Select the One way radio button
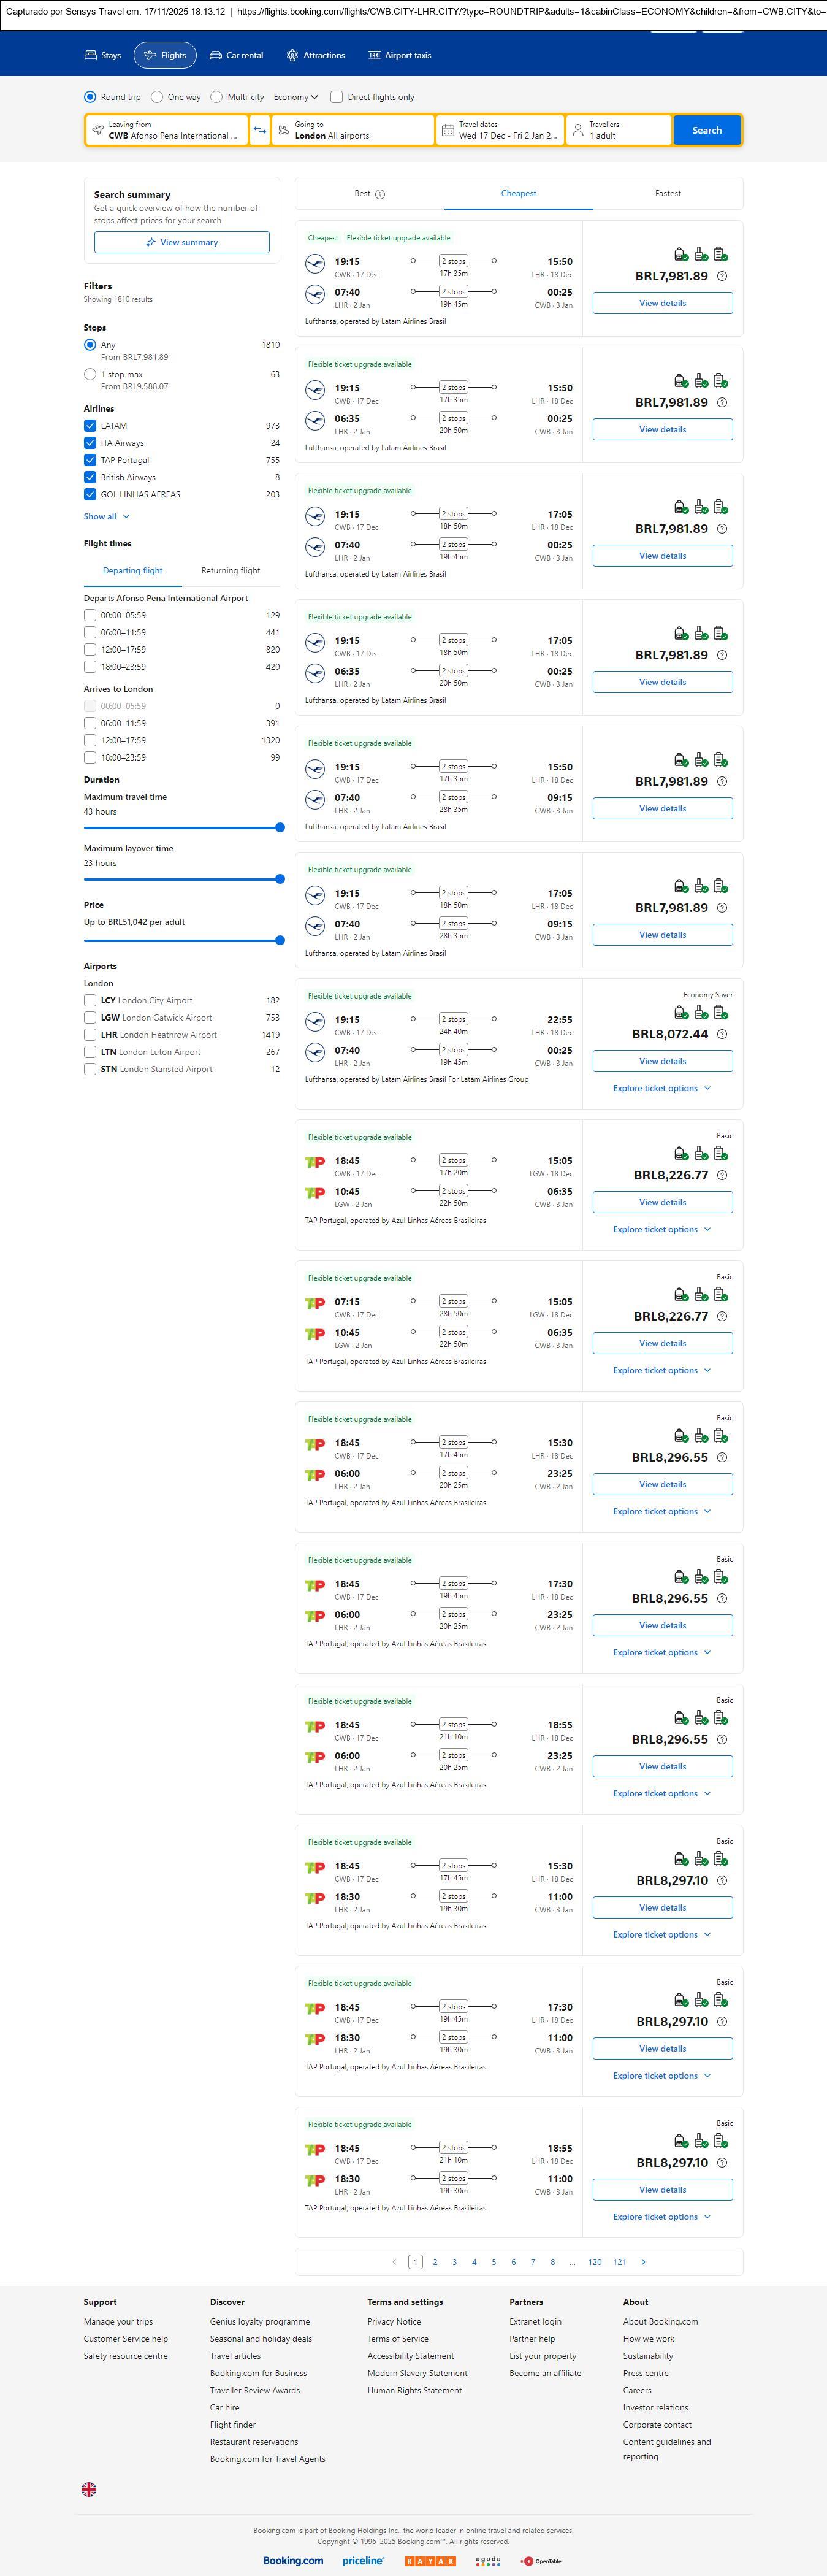 (157, 97)
